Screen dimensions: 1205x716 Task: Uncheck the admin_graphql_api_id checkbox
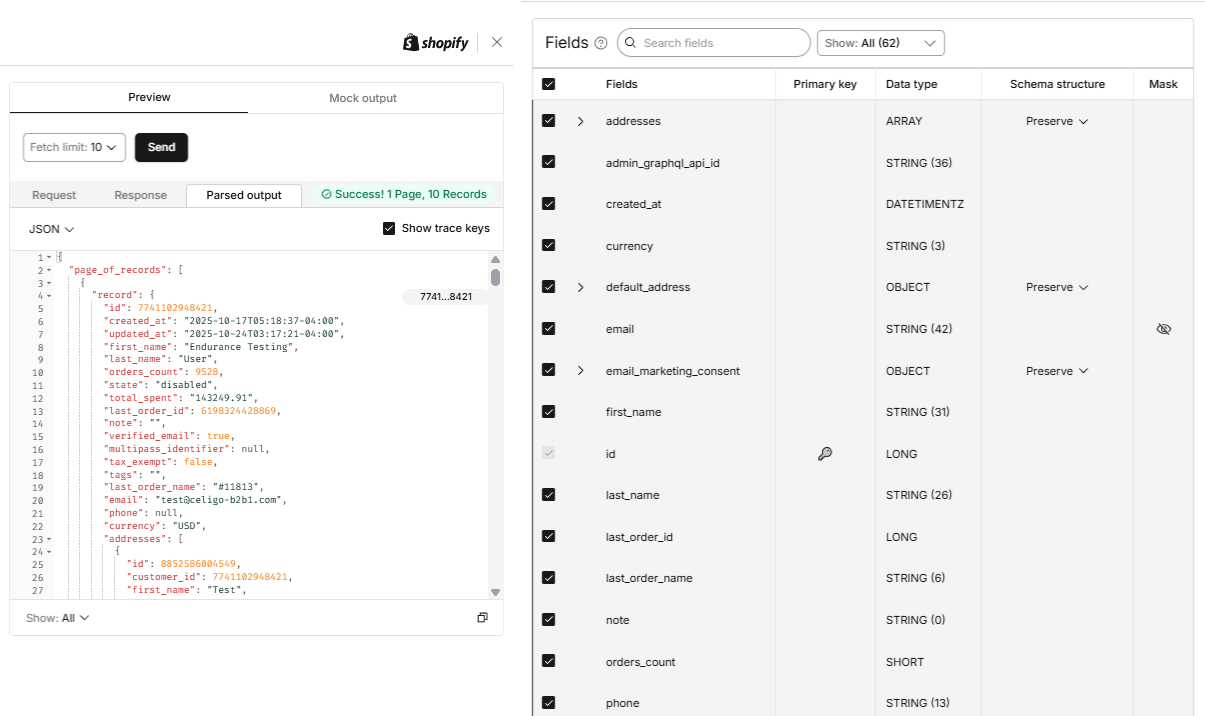pyautogui.click(x=548, y=162)
